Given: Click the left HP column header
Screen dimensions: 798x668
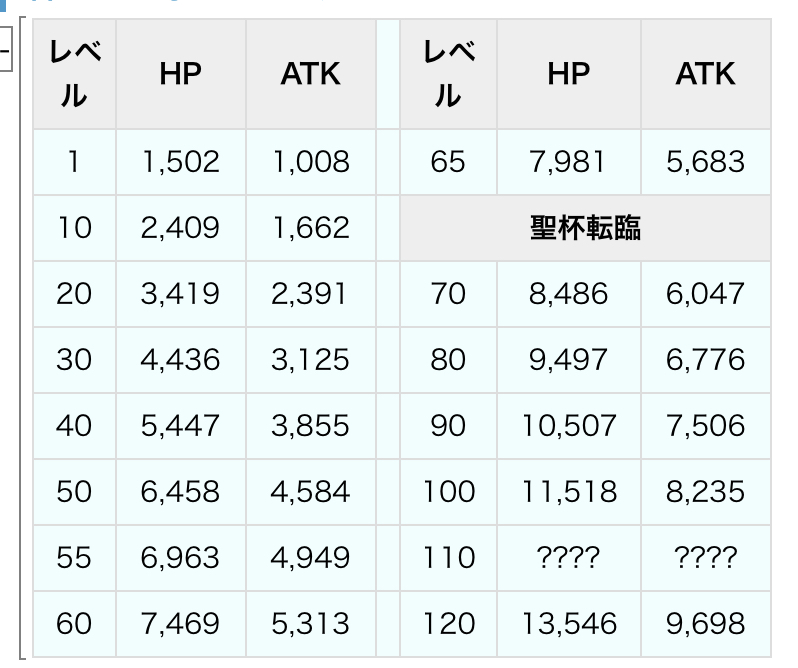Looking at the screenshot, I should tap(180, 74).
